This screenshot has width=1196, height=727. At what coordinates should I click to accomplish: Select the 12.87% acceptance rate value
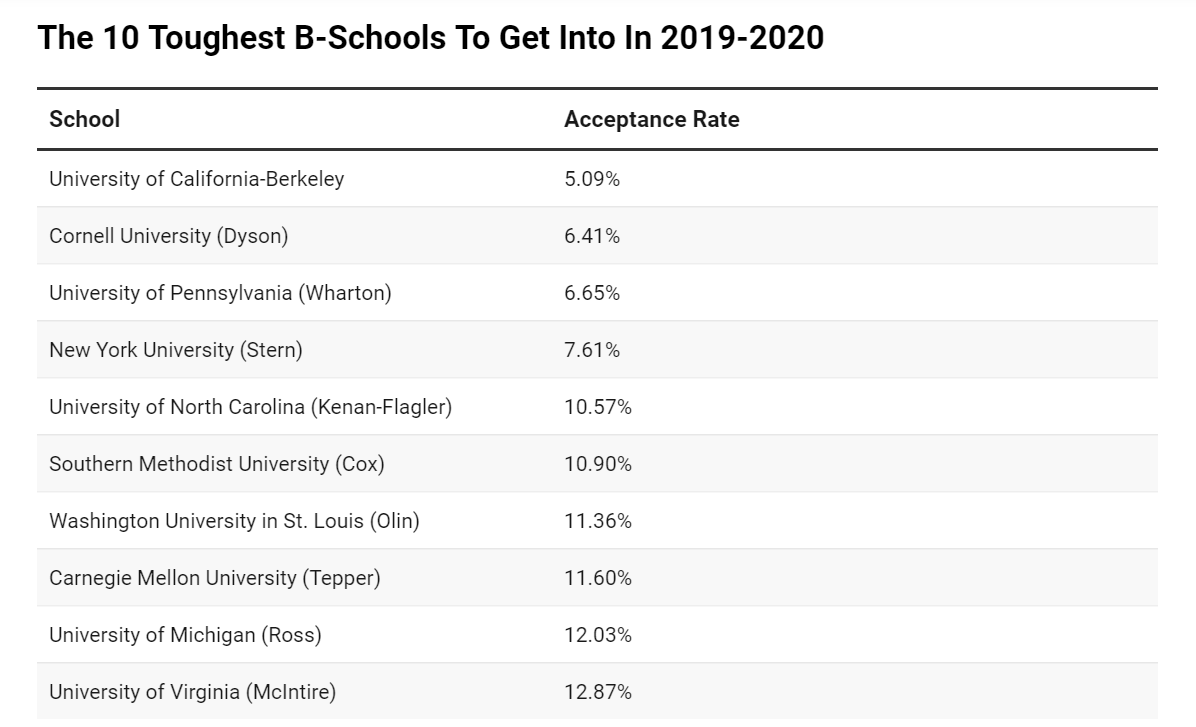click(x=597, y=692)
